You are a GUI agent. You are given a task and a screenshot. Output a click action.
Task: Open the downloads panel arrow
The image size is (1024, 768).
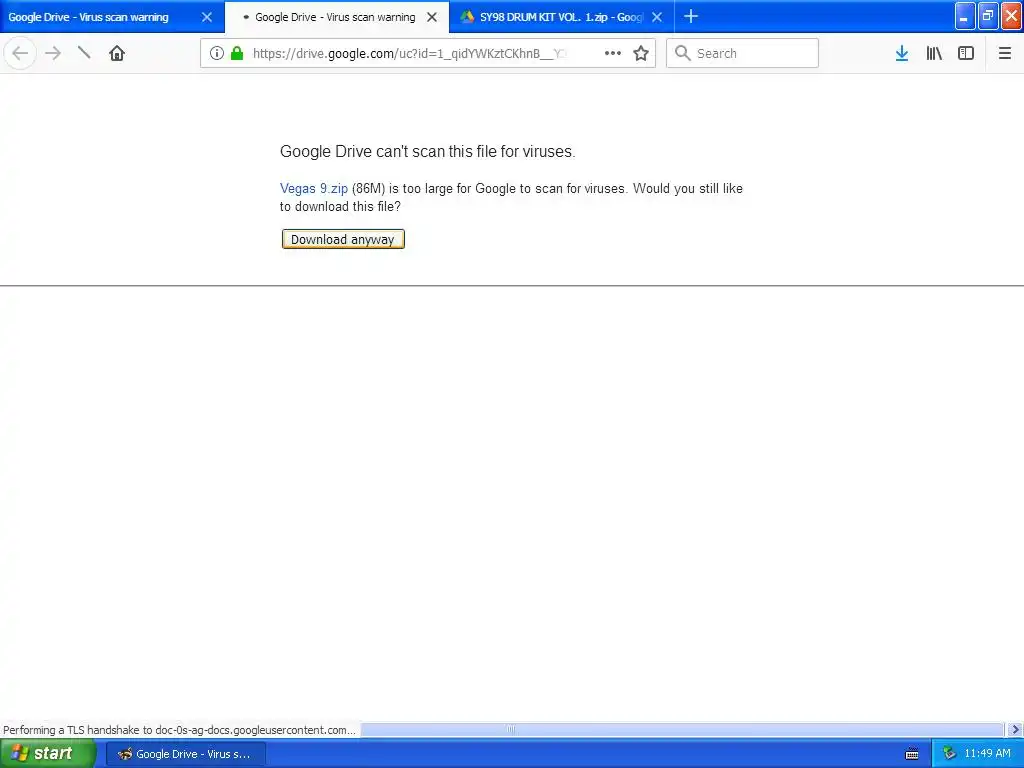pyautogui.click(x=902, y=53)
